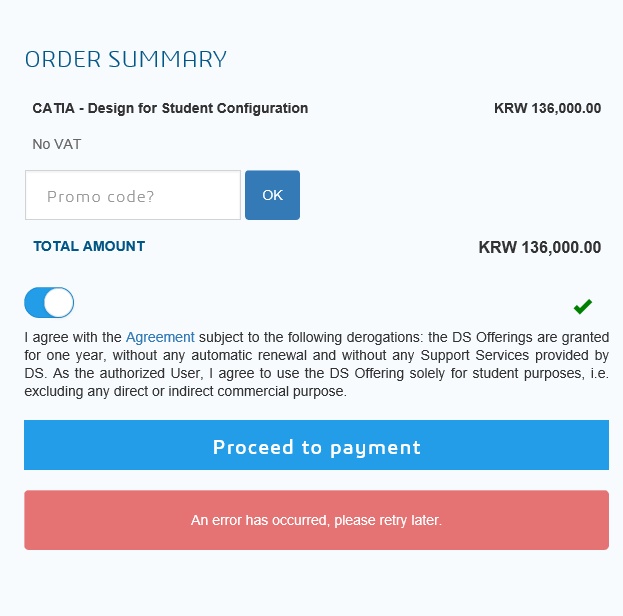Click the TOTAL AMOUNT label

(89, 246)
